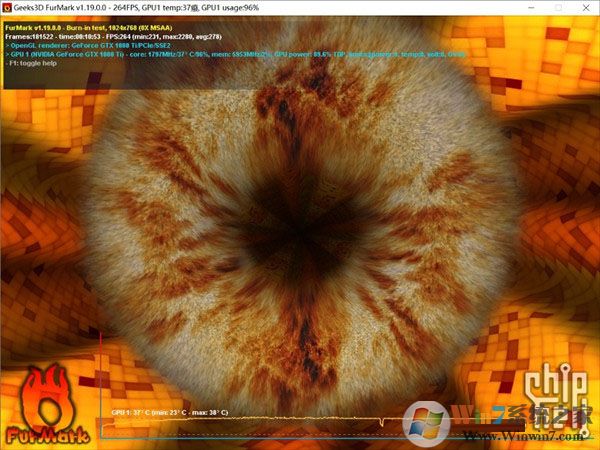
Task: Click the 'GPU 1: 37° C' temperature graph label
Action: 170,412
